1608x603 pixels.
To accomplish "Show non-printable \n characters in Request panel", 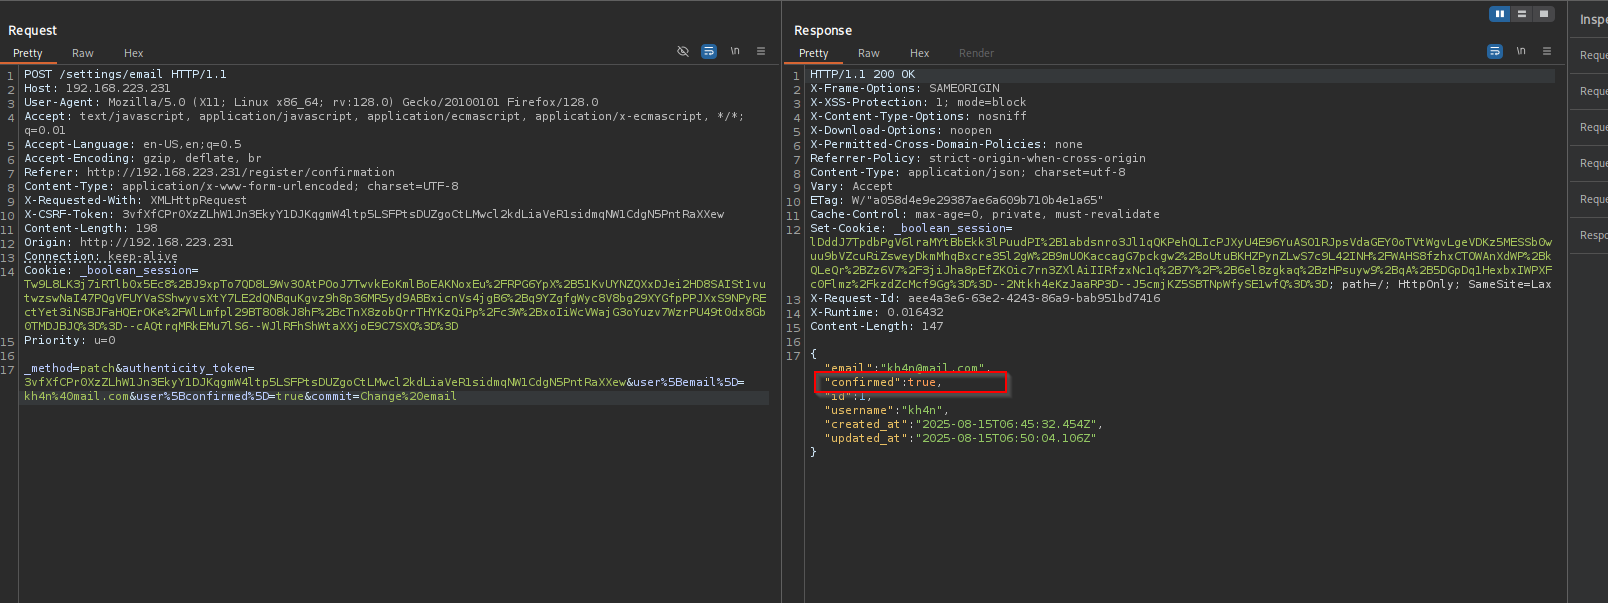I will [x=735, y=51].
